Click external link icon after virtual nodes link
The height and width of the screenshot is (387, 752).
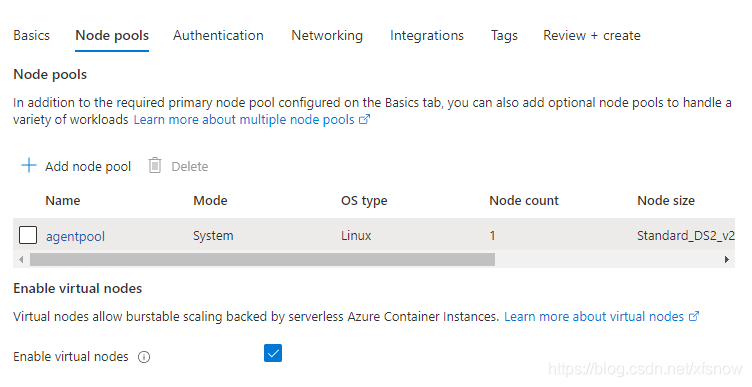[694, 317]
